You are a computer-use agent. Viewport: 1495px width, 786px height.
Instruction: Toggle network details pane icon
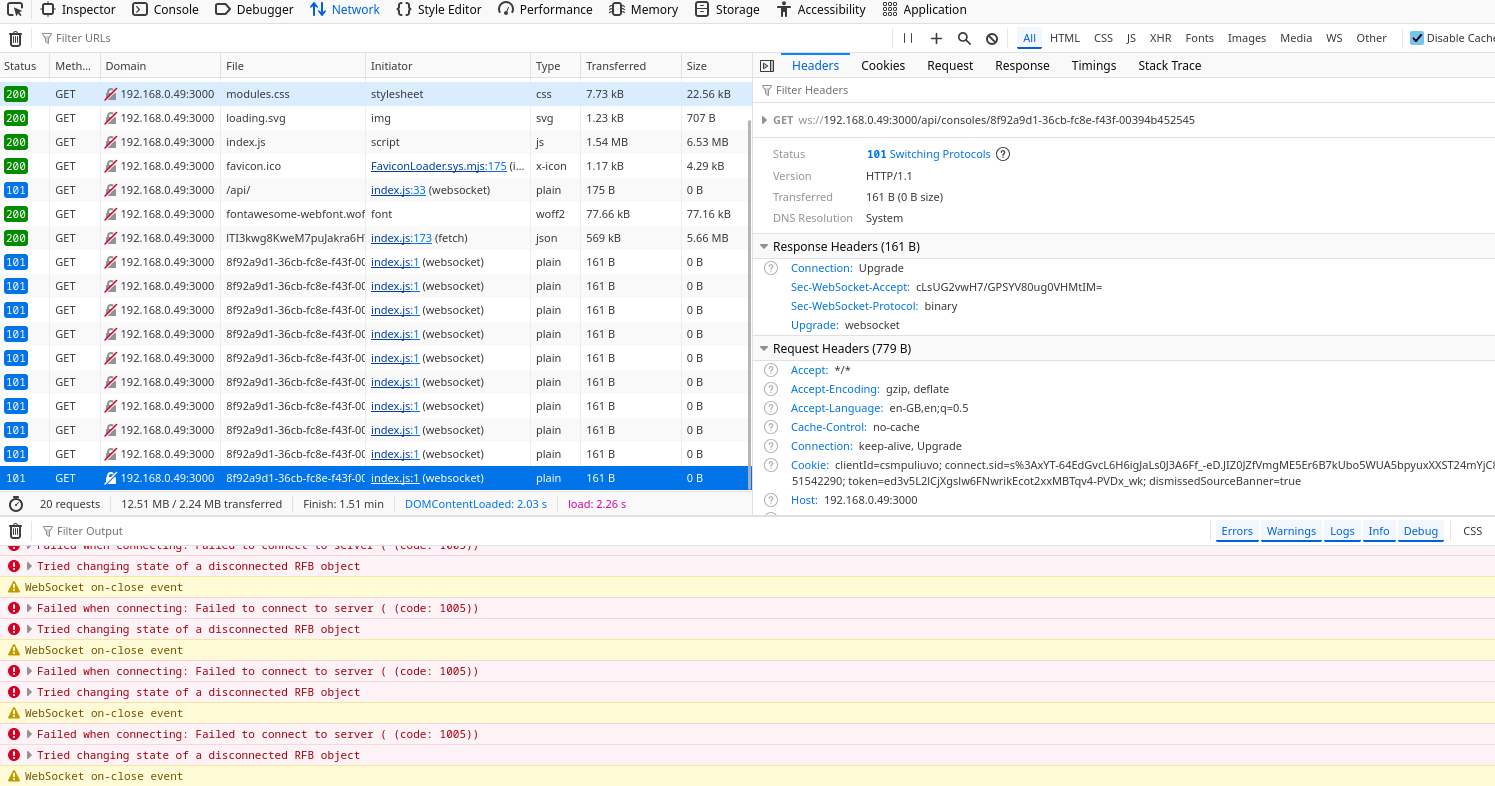767,65
